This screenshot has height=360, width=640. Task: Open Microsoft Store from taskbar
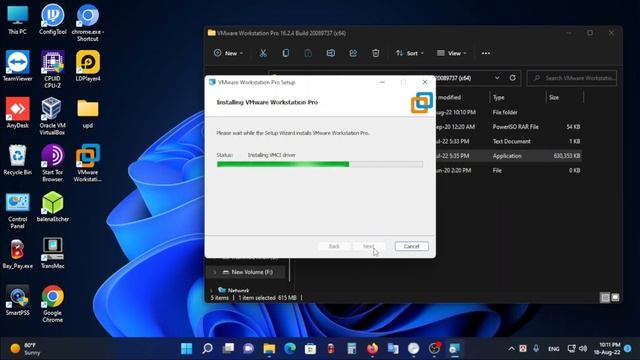coord(310,349)
